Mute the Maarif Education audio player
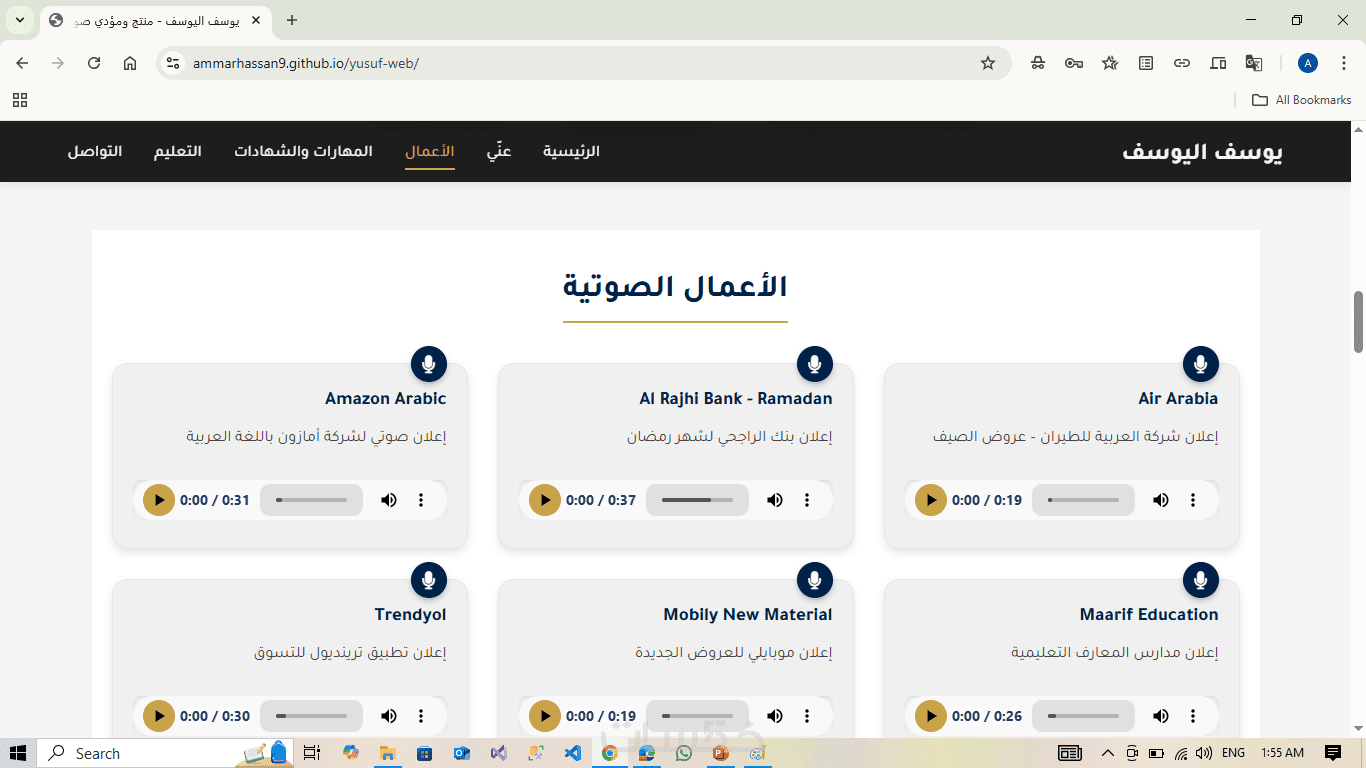This screenshot has height=768, width=1366. [1161, 716]
